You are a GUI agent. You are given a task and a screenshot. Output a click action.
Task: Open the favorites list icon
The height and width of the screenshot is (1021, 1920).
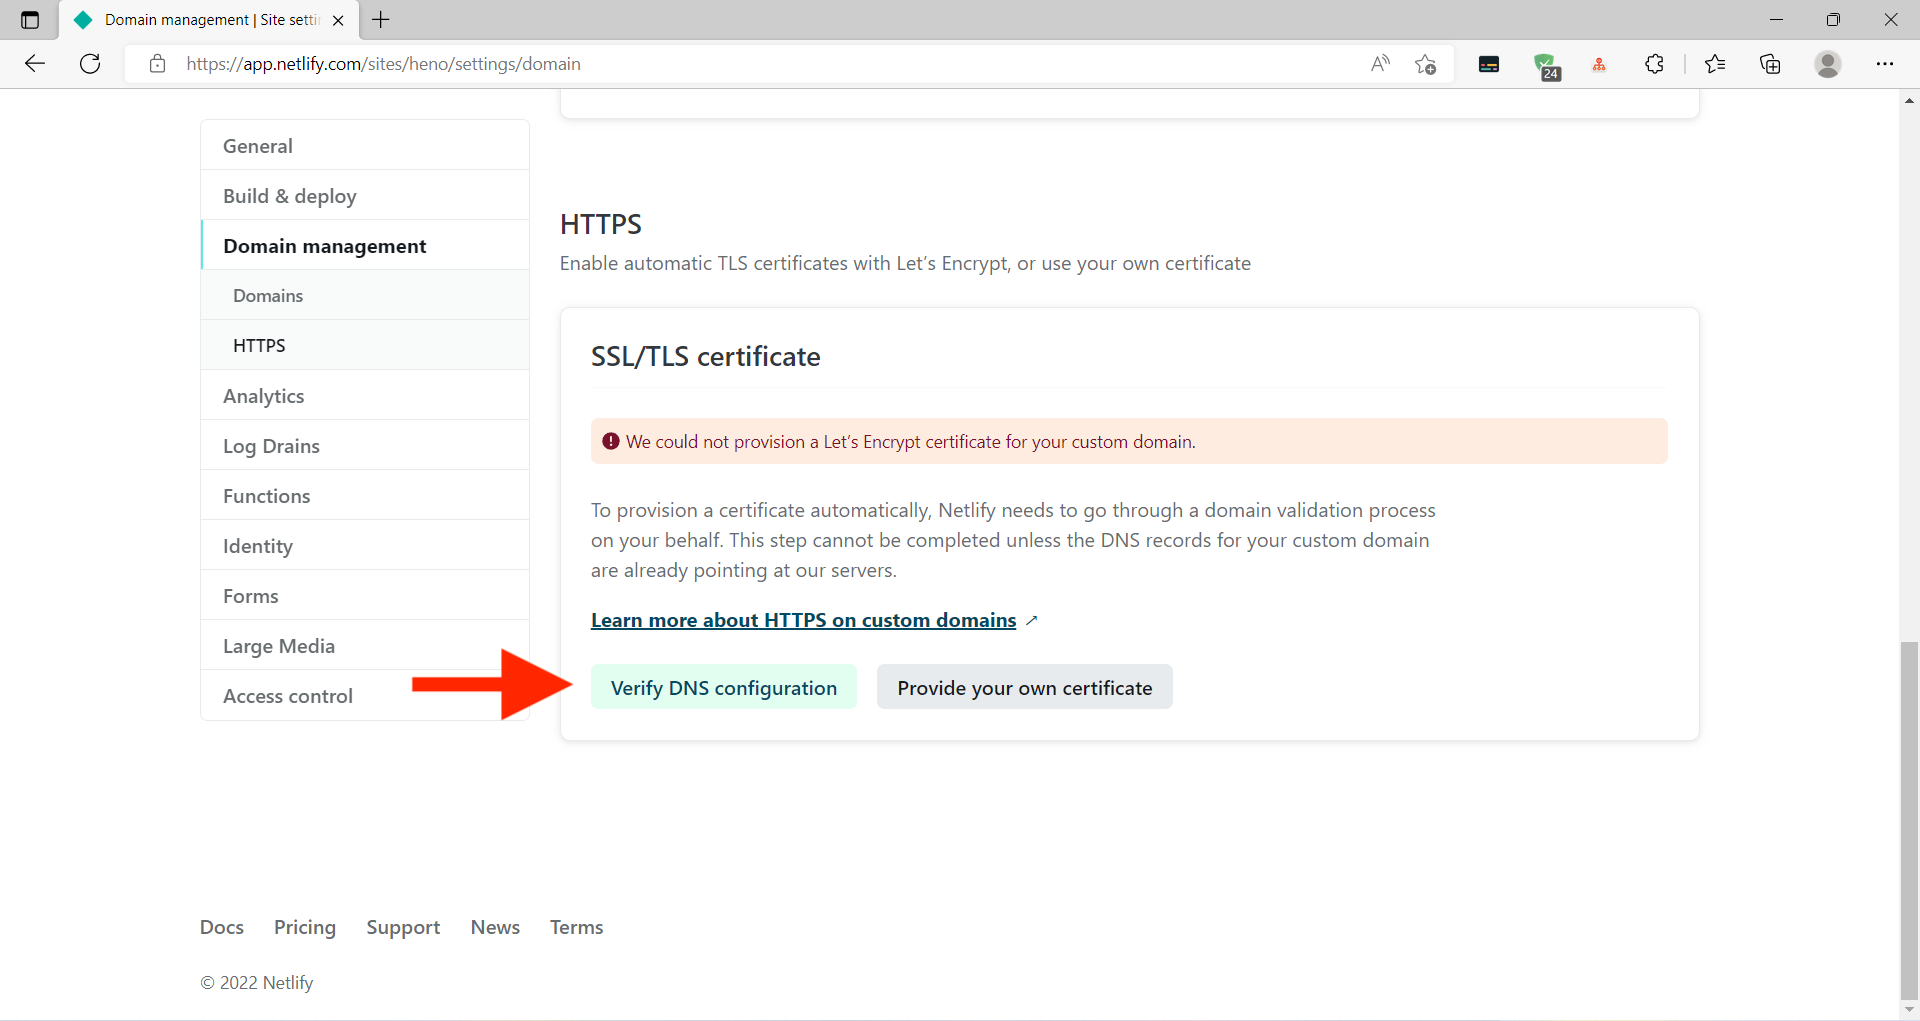point(1716,64)
